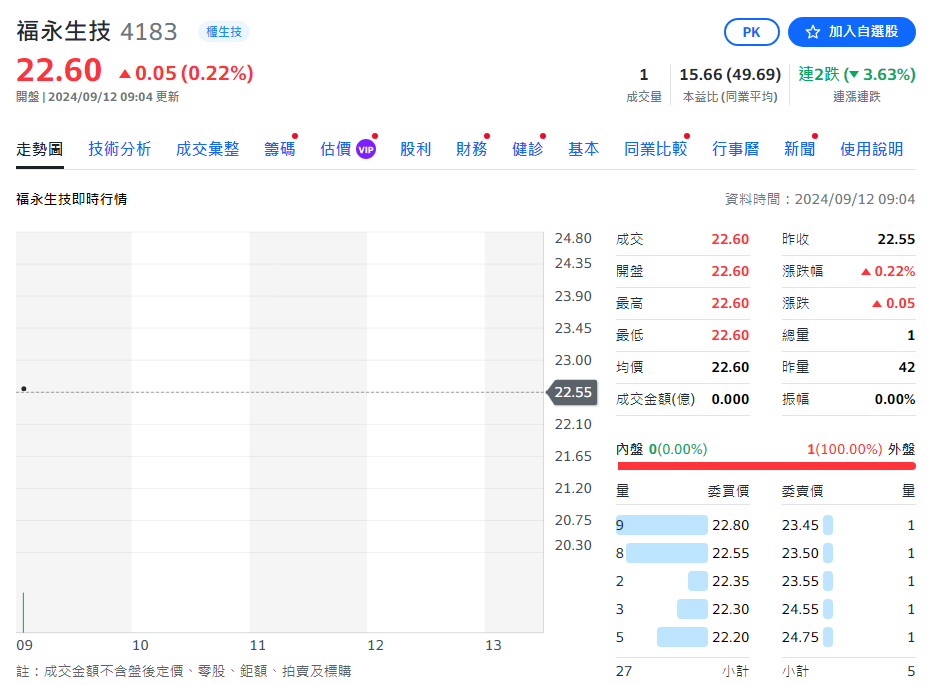
Task: Click the 均價 label in the quote table
Action: [629, 367]
